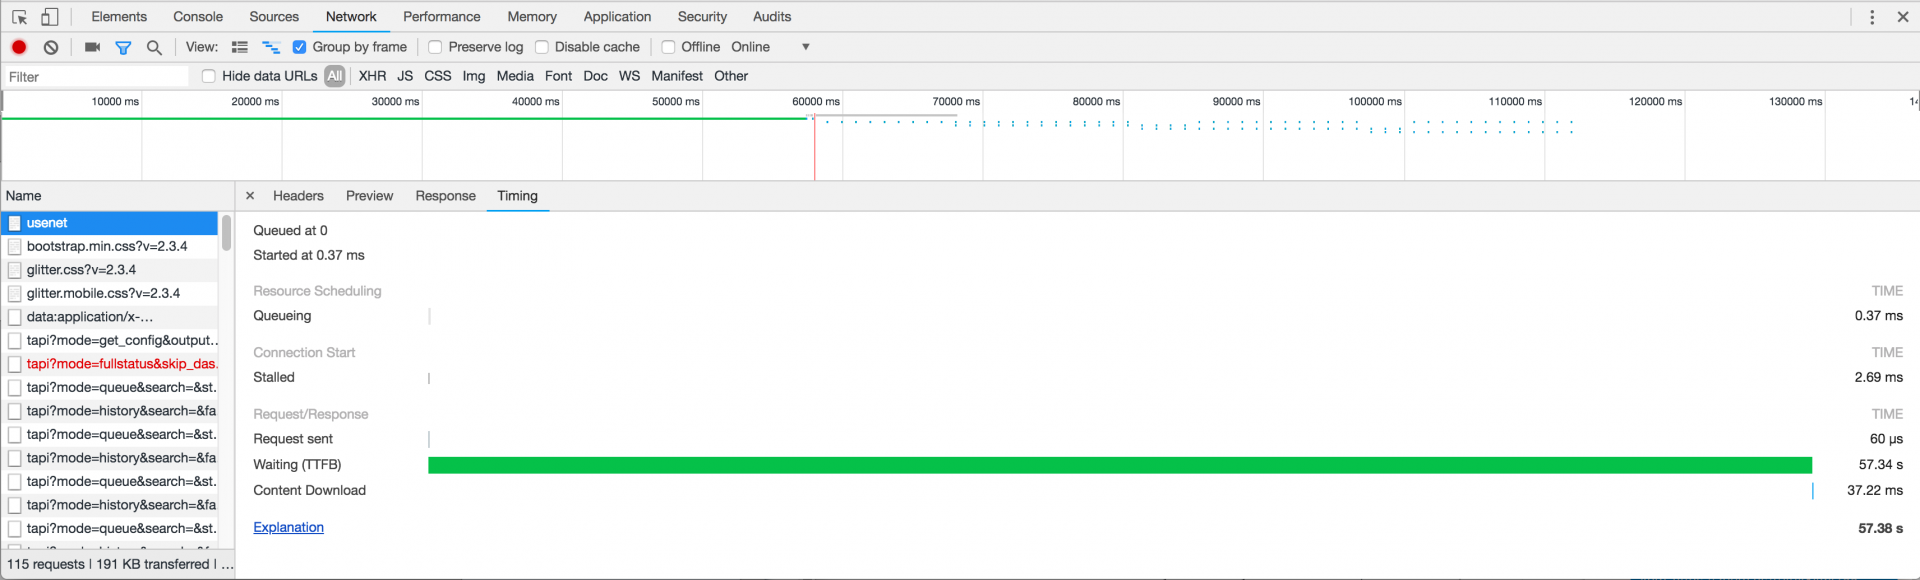
Task: Select glitter.mobile.css?v=2.3.4 request
Action: (109, 293)
